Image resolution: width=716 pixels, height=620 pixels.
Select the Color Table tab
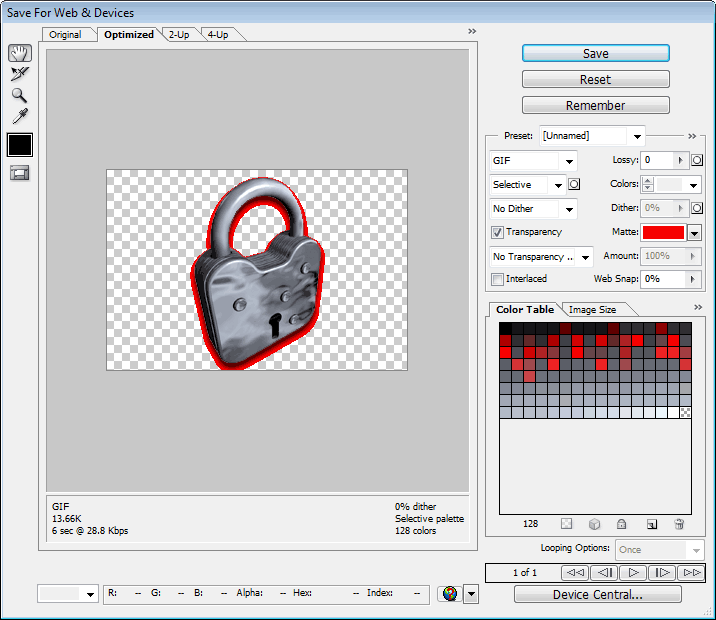point(525,310)
